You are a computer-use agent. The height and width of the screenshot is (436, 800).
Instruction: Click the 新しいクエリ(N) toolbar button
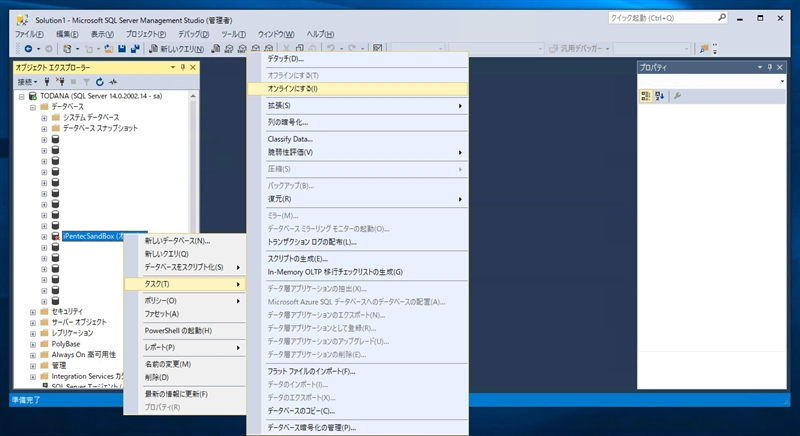pyautogui.click(x=177, y=48)
